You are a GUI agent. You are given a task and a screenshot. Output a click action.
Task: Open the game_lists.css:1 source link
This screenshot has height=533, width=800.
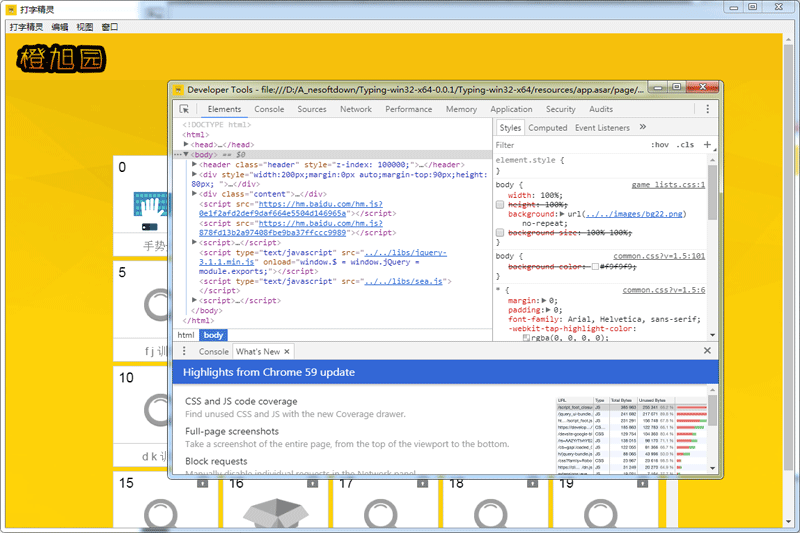pyautogui.click(x=667, y=185)
